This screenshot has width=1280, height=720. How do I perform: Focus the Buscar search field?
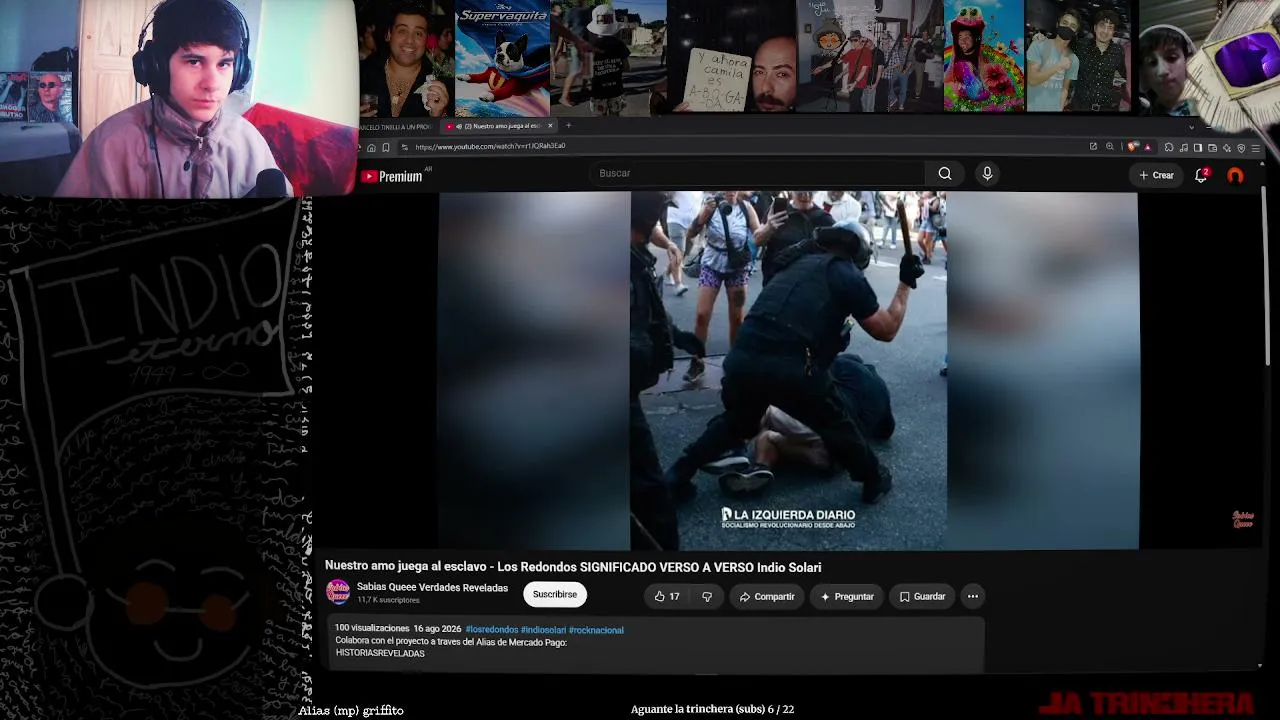click(759, 174)
